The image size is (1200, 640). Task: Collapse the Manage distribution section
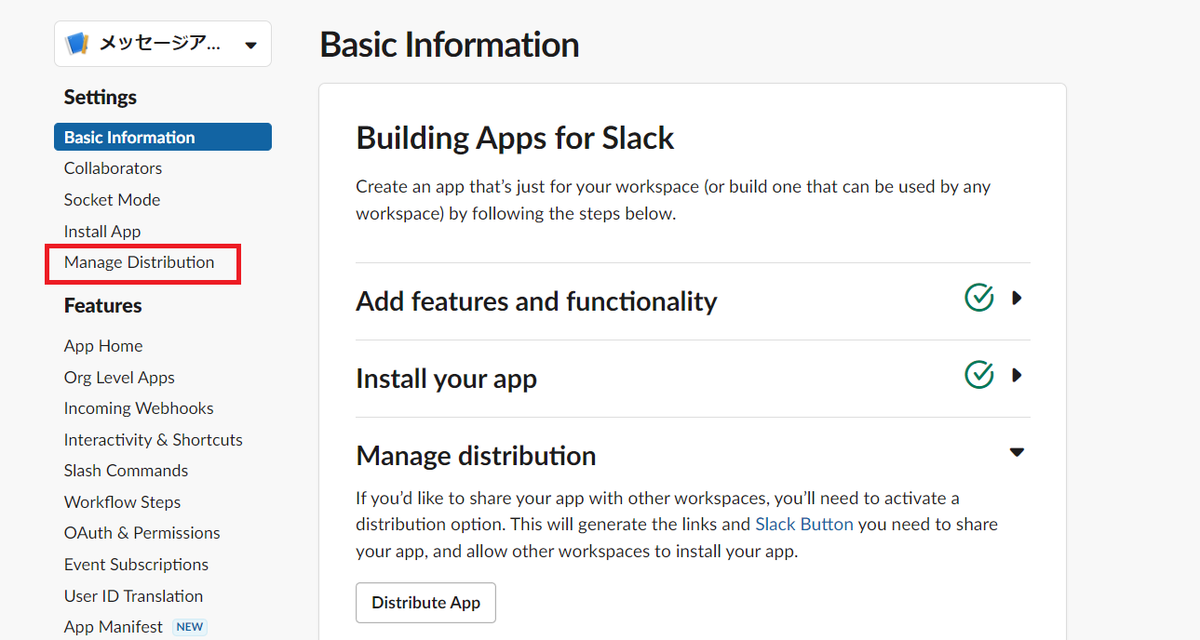[x=1017, y=453]
